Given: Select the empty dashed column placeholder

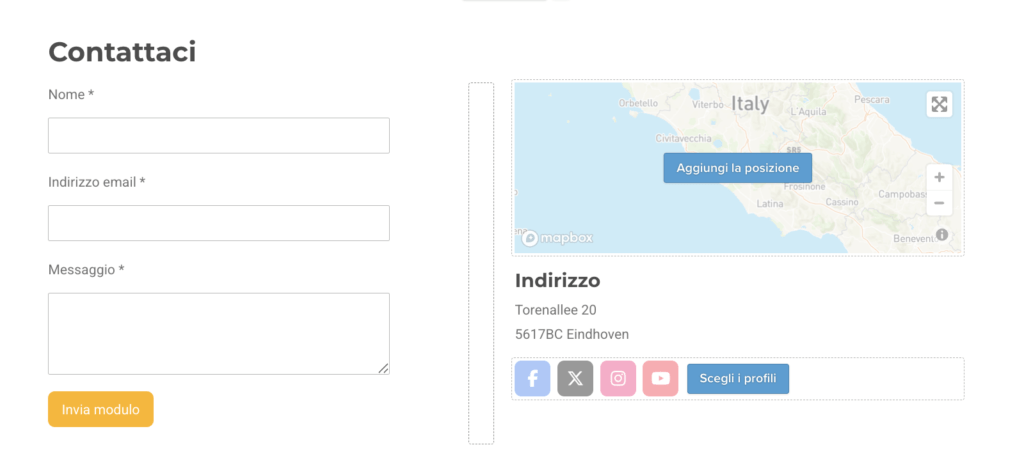Looking at the screenshot, I should coord(481,263).
